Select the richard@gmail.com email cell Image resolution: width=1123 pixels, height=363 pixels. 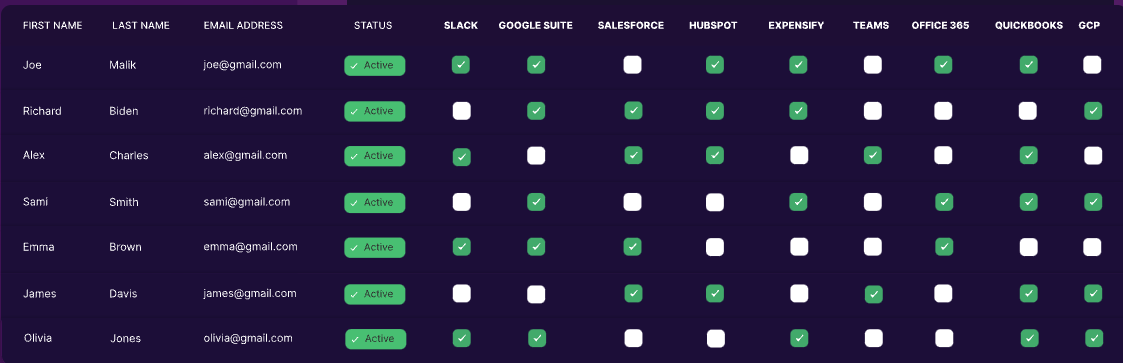click(253, 111)
